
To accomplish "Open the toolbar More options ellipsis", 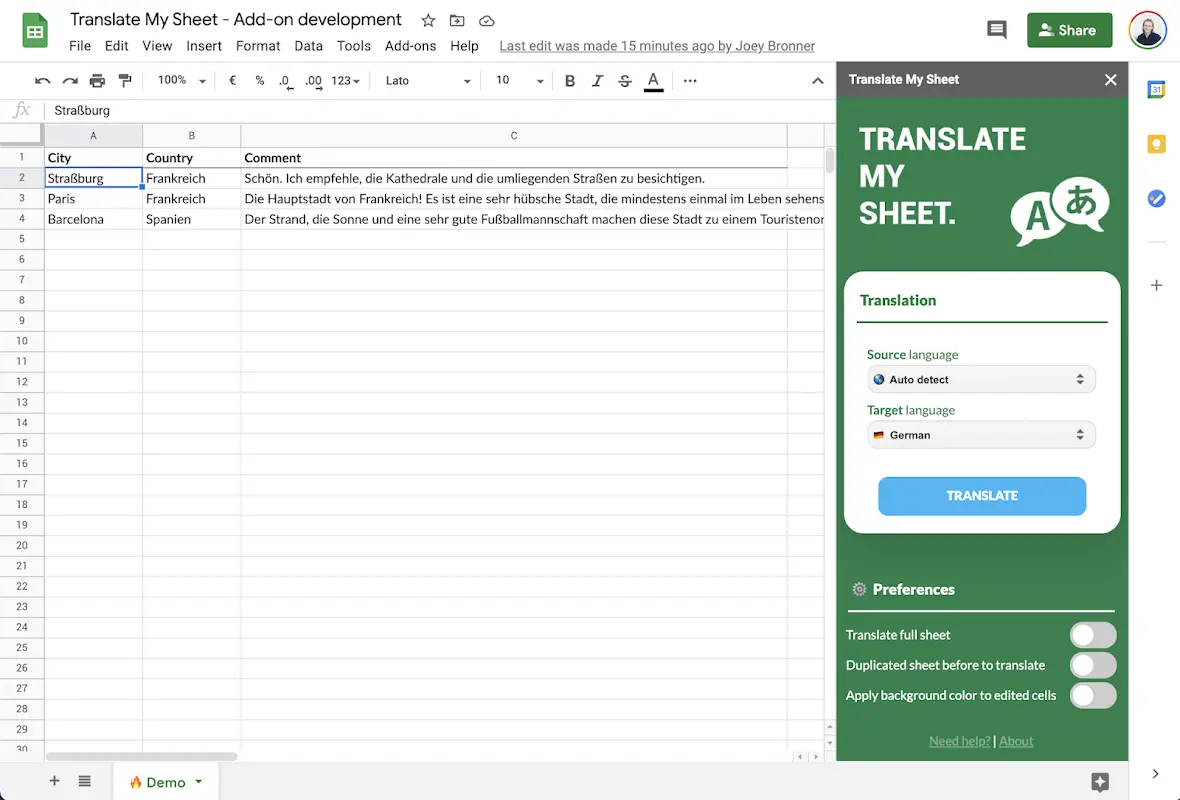I will [x=690, y=81].
